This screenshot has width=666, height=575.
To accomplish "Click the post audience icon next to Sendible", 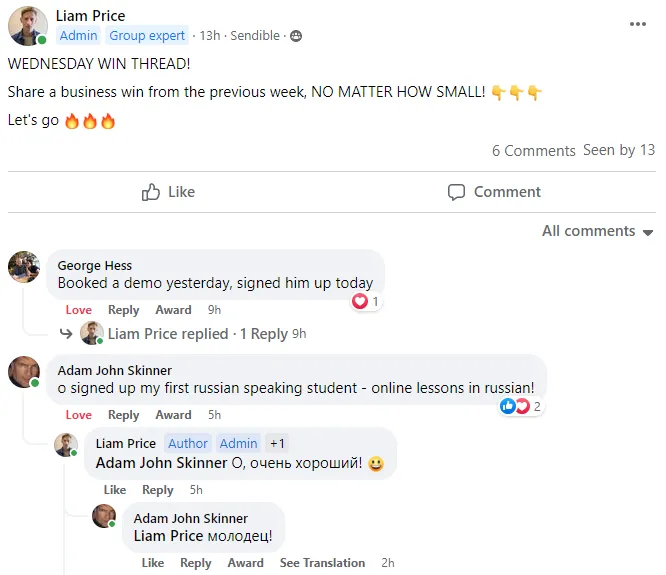I will point(295,36).
